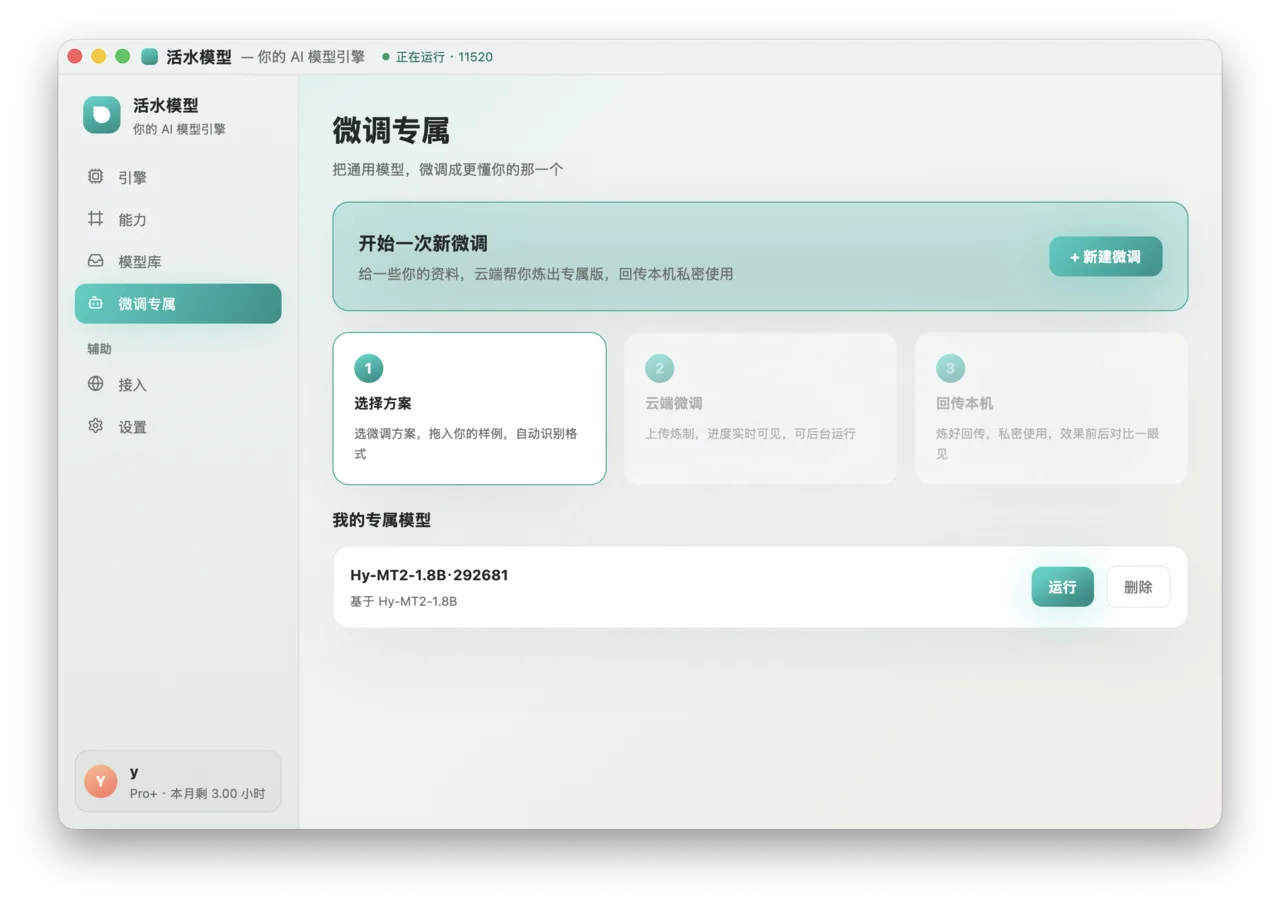The height and width of the screenshot is (906, 1280).
Task: Click the 引擎 chip icon in sidebar
Action: [x=95, y=176]
